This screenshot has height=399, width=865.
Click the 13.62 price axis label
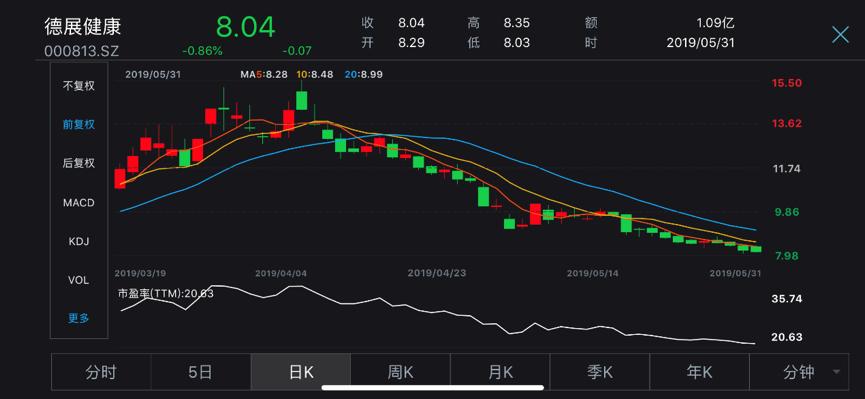point(787,123)
